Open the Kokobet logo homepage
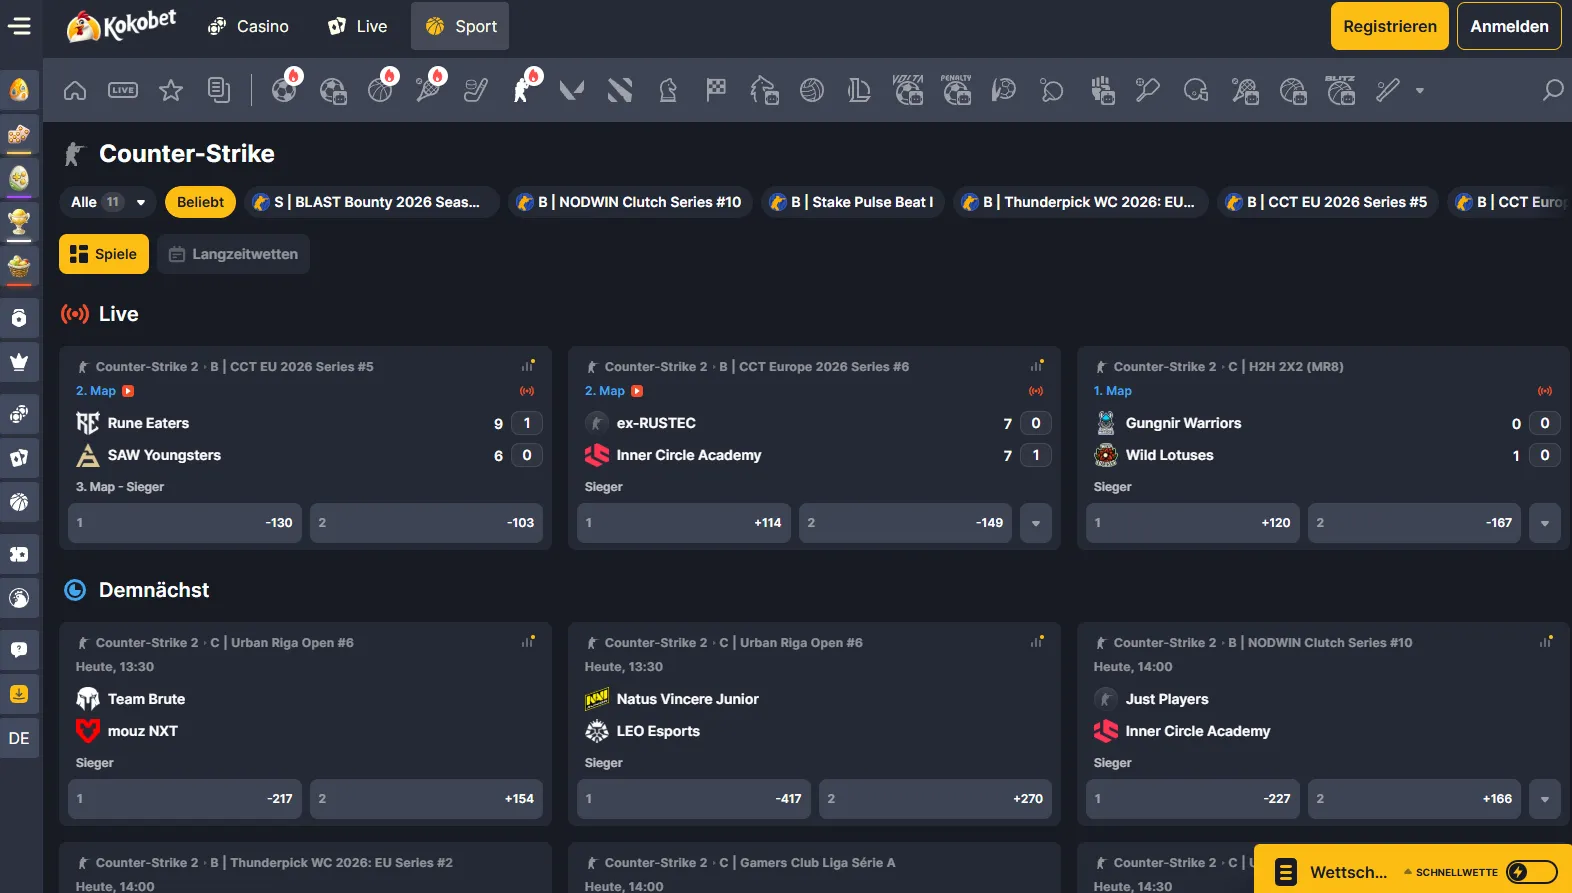1572x893 pixels. click(121, 26)
